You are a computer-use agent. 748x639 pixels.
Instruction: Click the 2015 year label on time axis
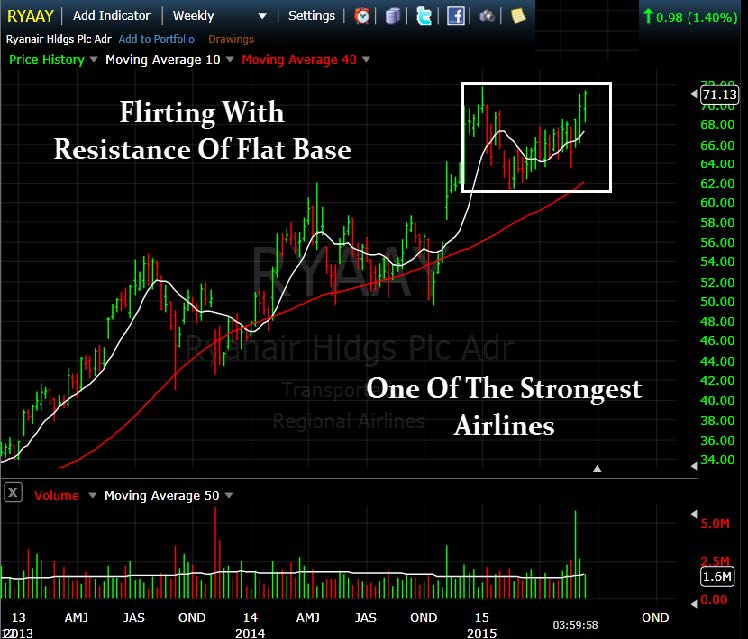(x=482, y=633)
